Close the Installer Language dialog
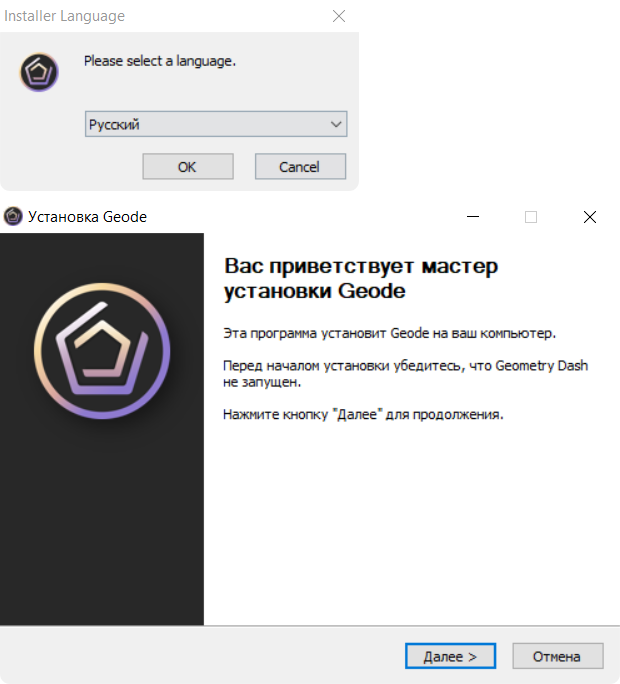The width and height of the screenshot is (620, 684). point(339,16)
